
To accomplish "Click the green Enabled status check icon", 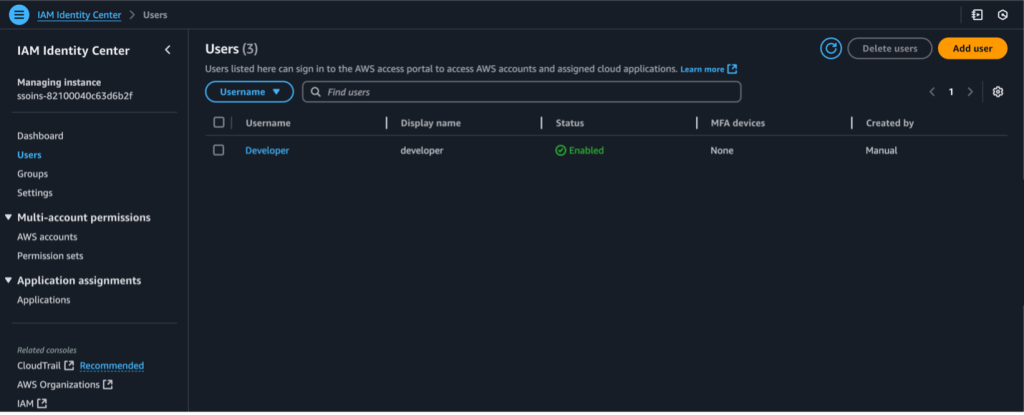I will (560, 150).
